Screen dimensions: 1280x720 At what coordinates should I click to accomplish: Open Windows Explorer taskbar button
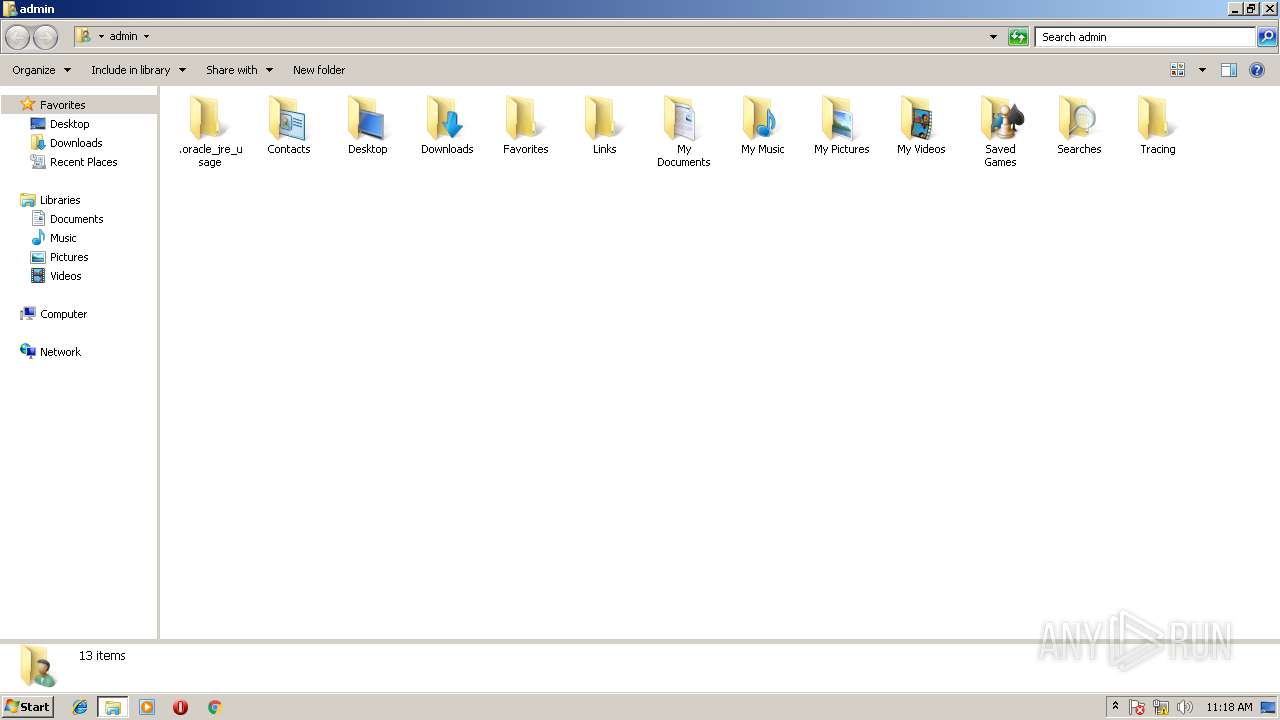113,707
